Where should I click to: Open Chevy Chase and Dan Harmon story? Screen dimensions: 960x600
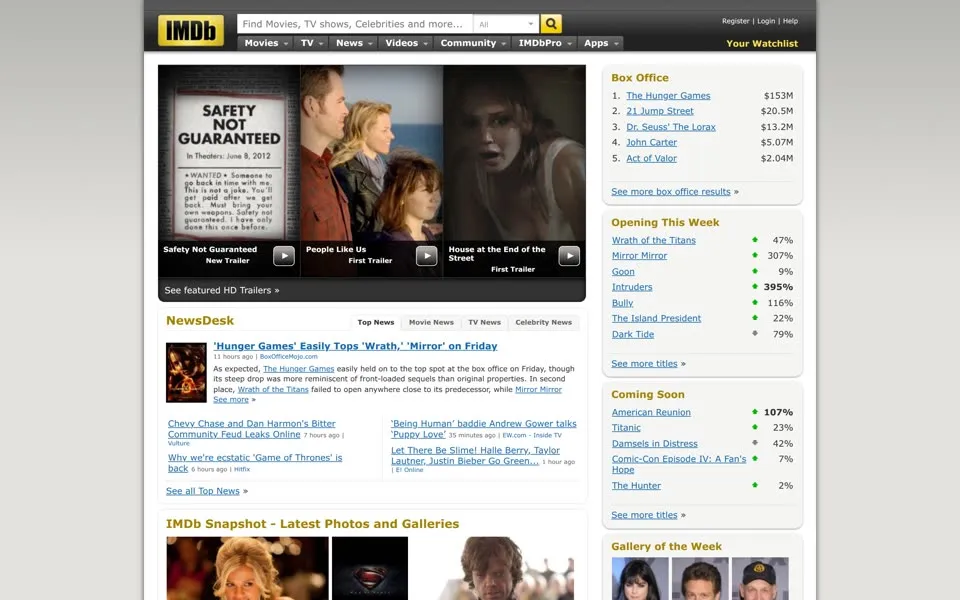252,429
